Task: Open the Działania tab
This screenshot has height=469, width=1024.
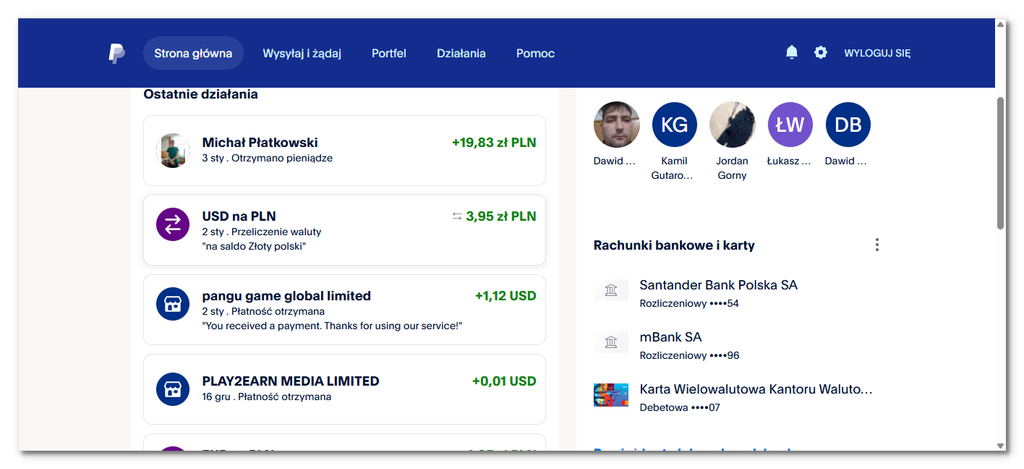Action: tap(461, 54)
